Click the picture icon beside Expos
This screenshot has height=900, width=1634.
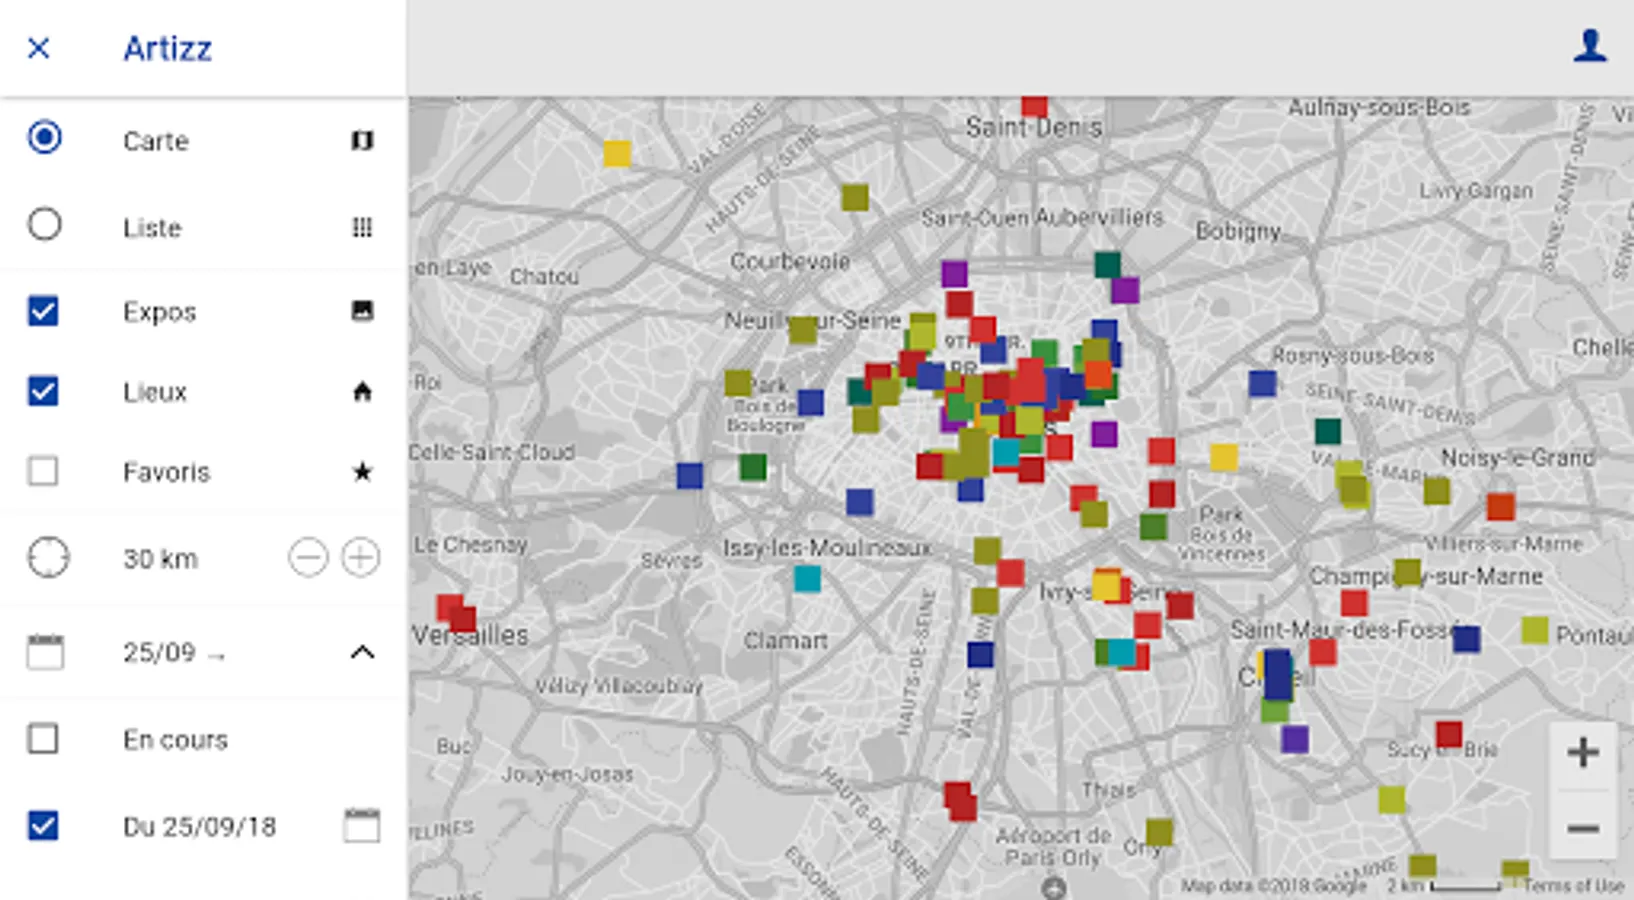[362, 311]
